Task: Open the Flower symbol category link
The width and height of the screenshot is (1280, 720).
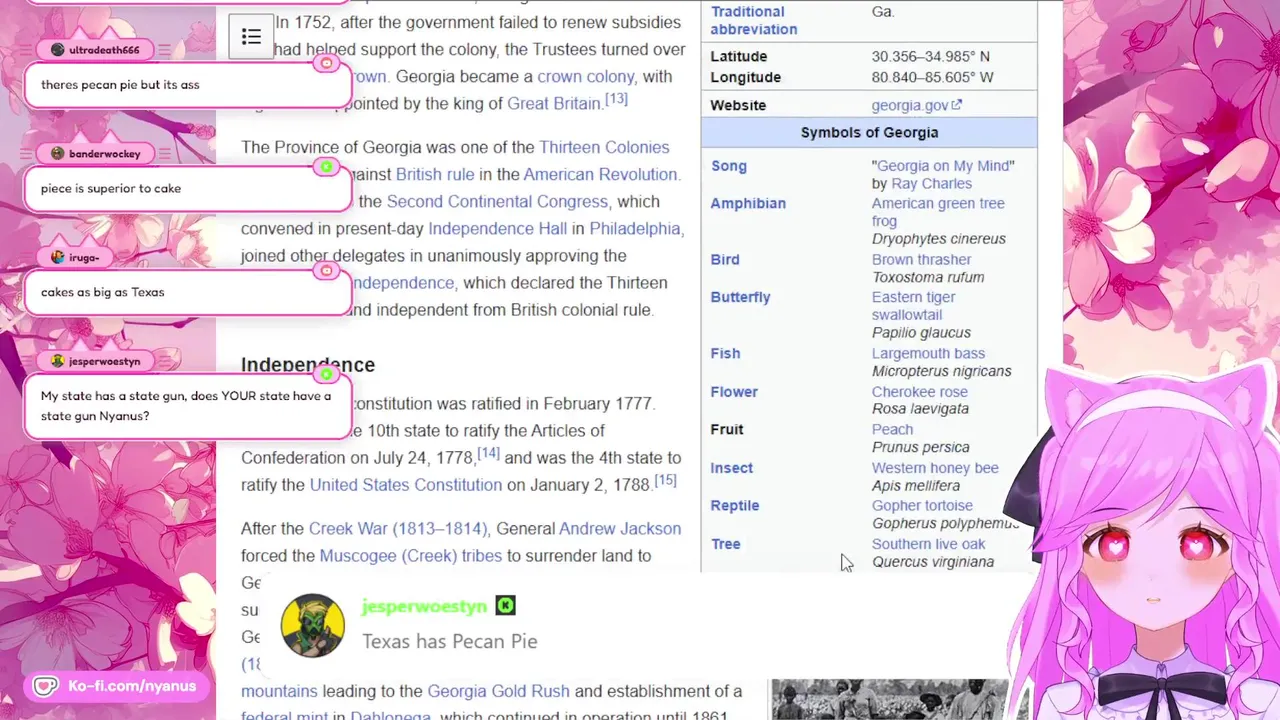Action: [x=734, y=392]
